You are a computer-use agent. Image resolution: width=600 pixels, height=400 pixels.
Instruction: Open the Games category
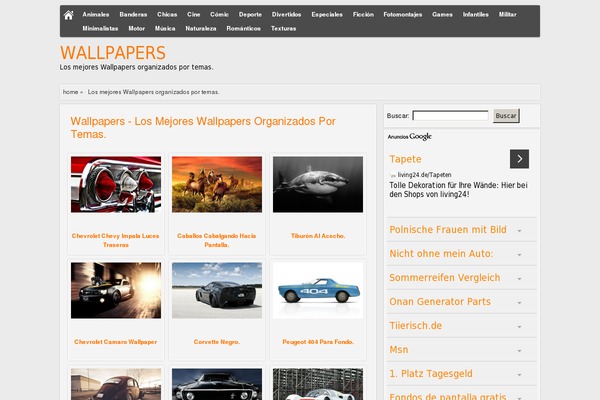[442, 15]
